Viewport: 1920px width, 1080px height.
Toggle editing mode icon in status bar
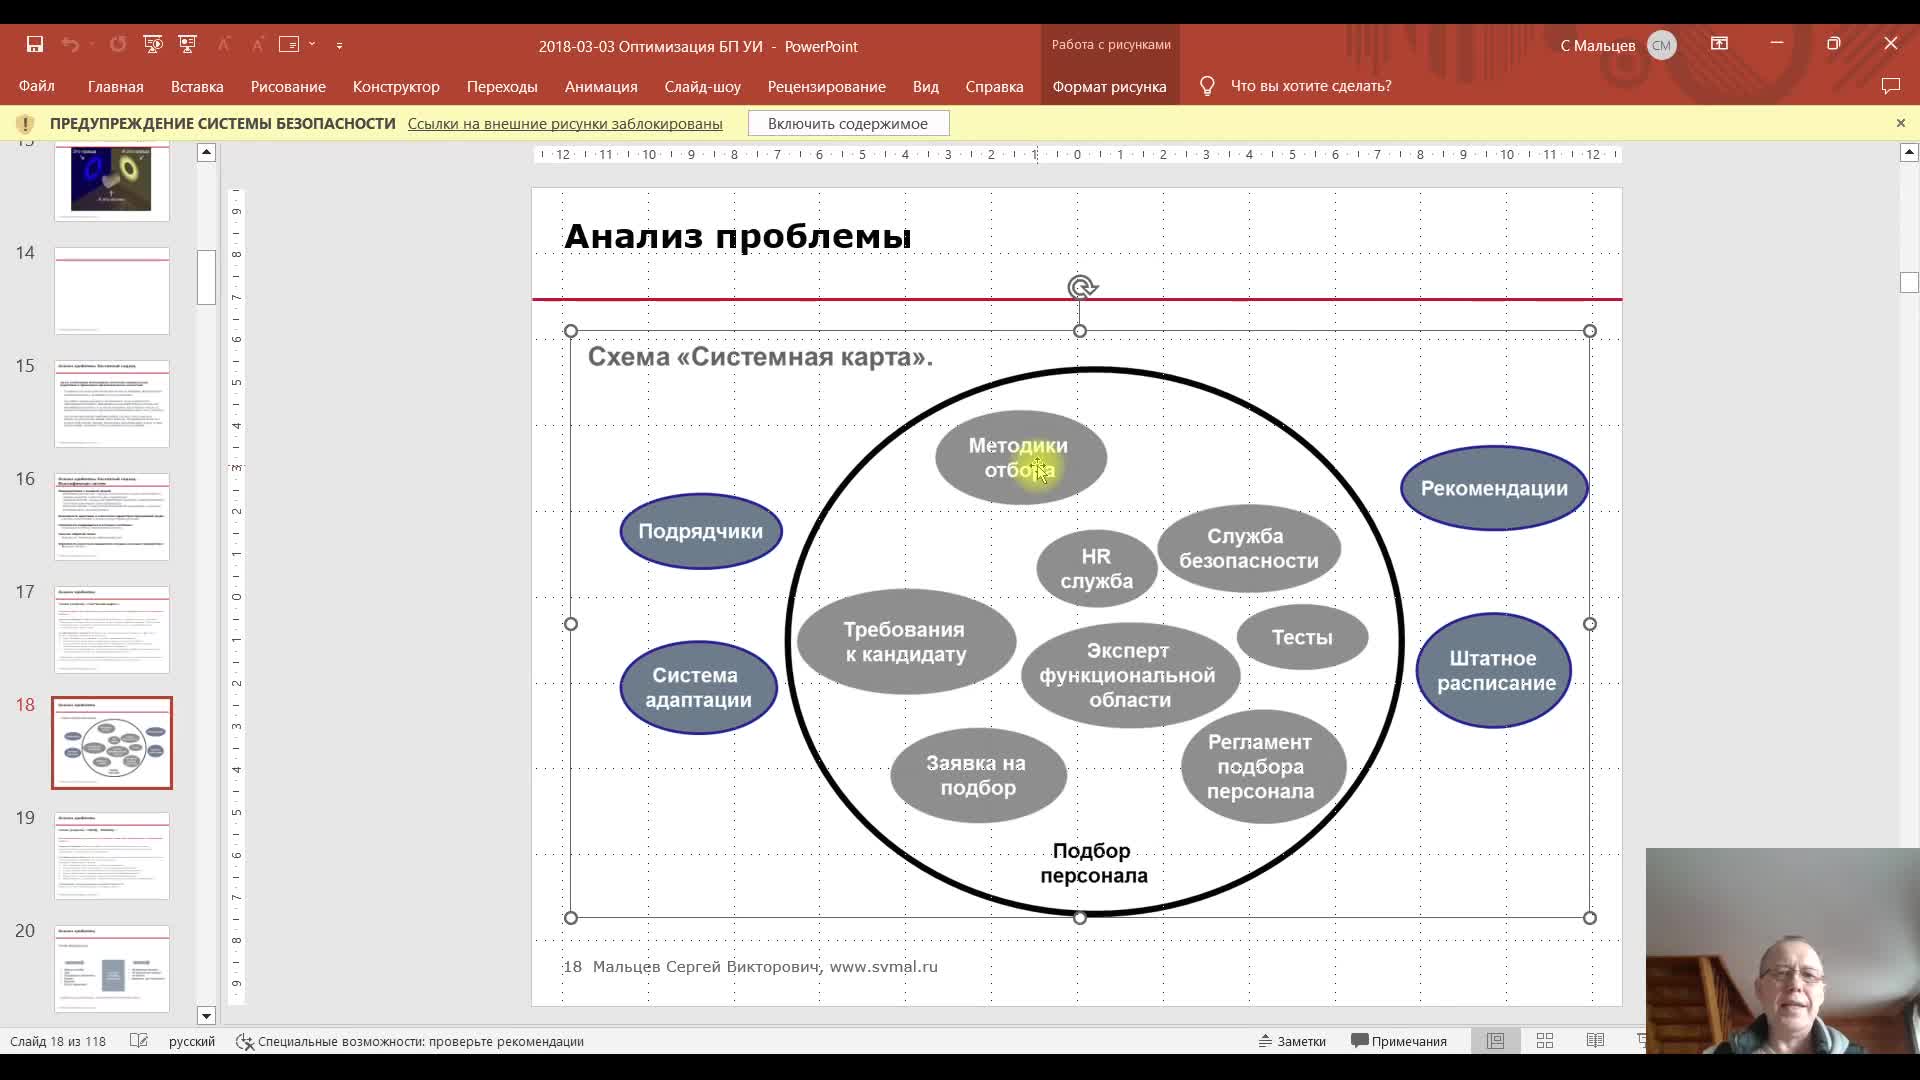pos(140,1041)
